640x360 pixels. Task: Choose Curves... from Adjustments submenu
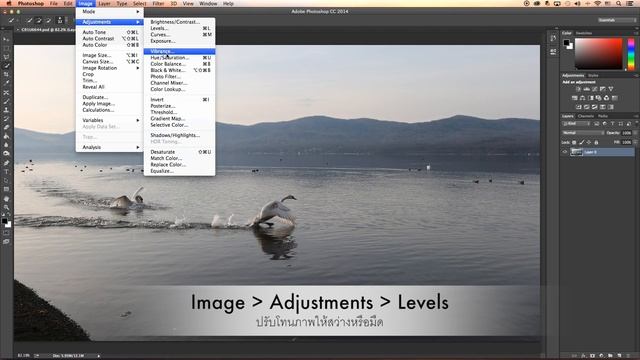(179, 35)
